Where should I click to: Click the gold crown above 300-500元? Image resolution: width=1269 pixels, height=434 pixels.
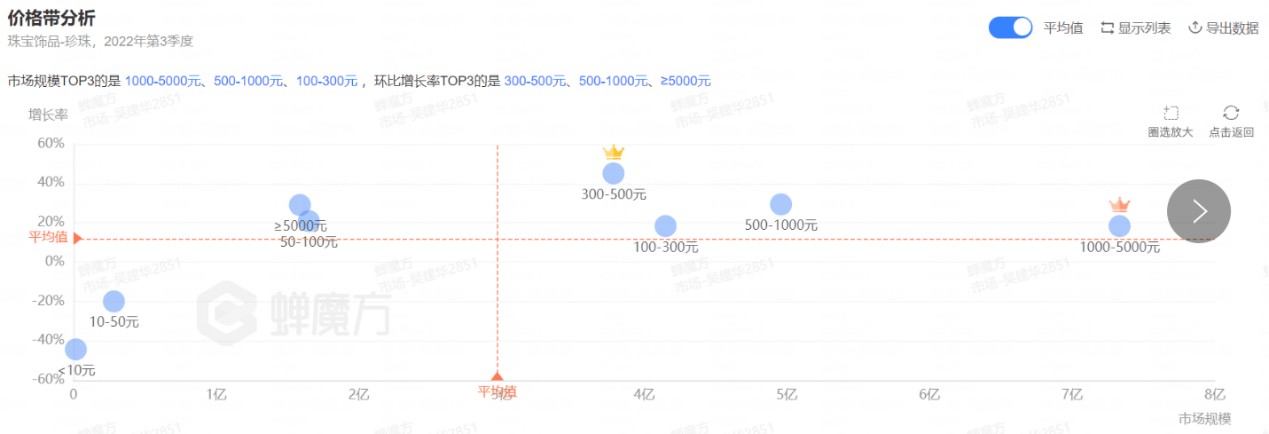coord(613,152)
